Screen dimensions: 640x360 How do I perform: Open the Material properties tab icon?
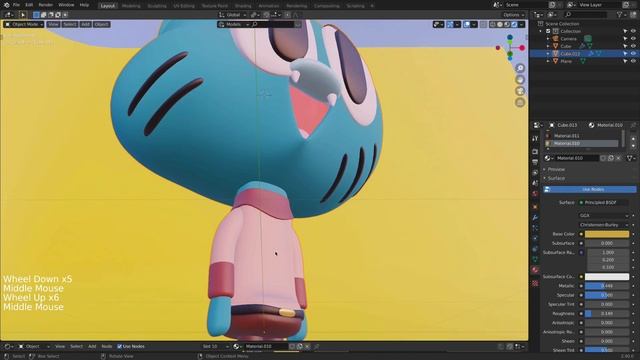pyautogui.click(x=535, y=270)
